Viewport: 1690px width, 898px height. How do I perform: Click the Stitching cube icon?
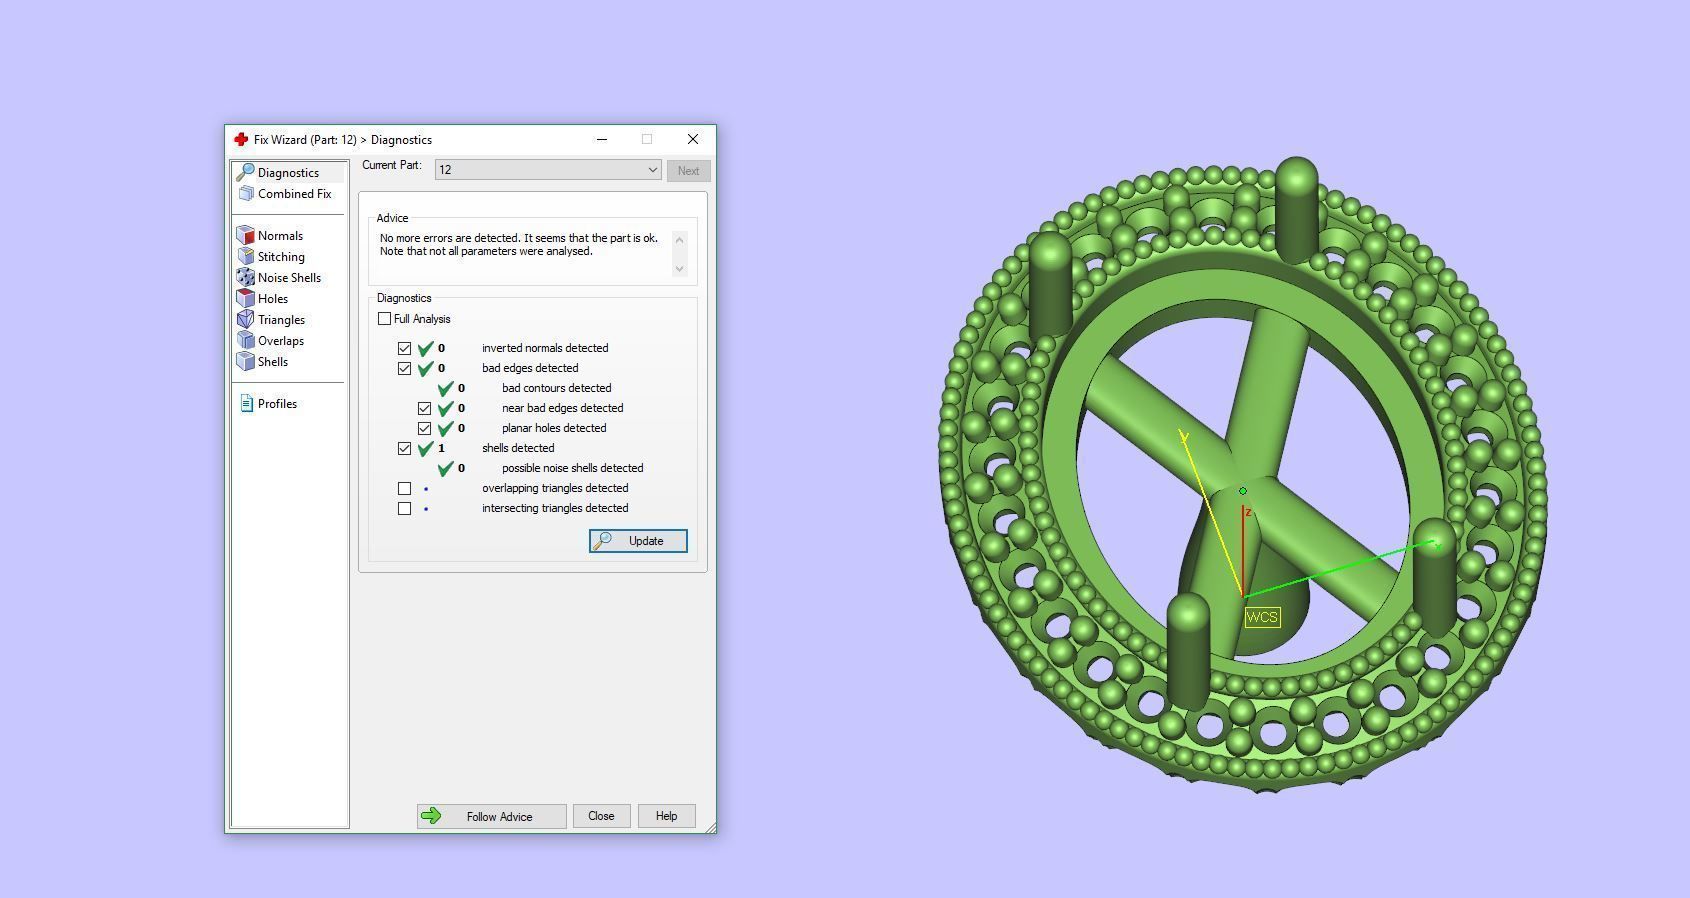[246, 257]
